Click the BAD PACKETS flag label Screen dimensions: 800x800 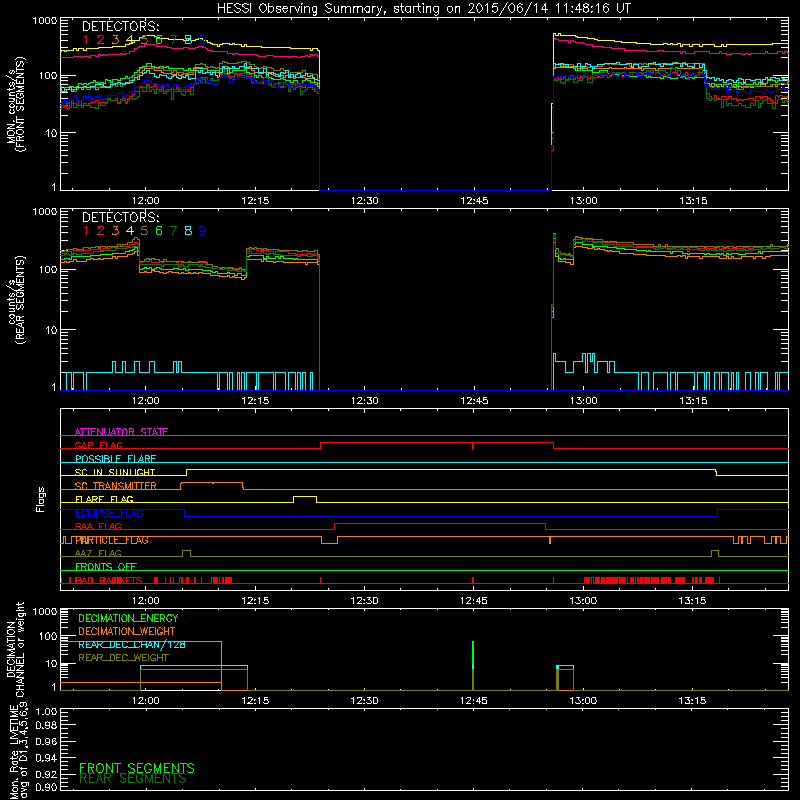pyautogui.click(x=109, y=581)
